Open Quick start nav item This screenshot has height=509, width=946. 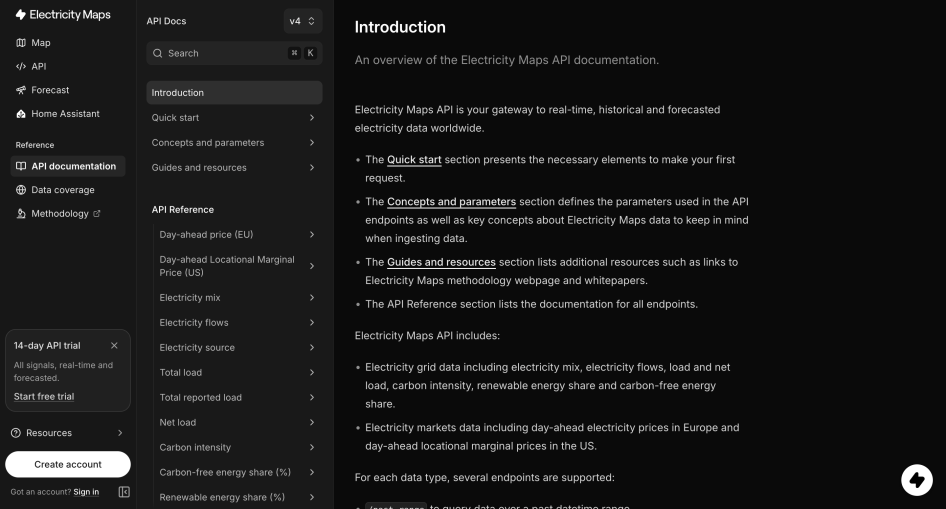click(x=234, y=118)
